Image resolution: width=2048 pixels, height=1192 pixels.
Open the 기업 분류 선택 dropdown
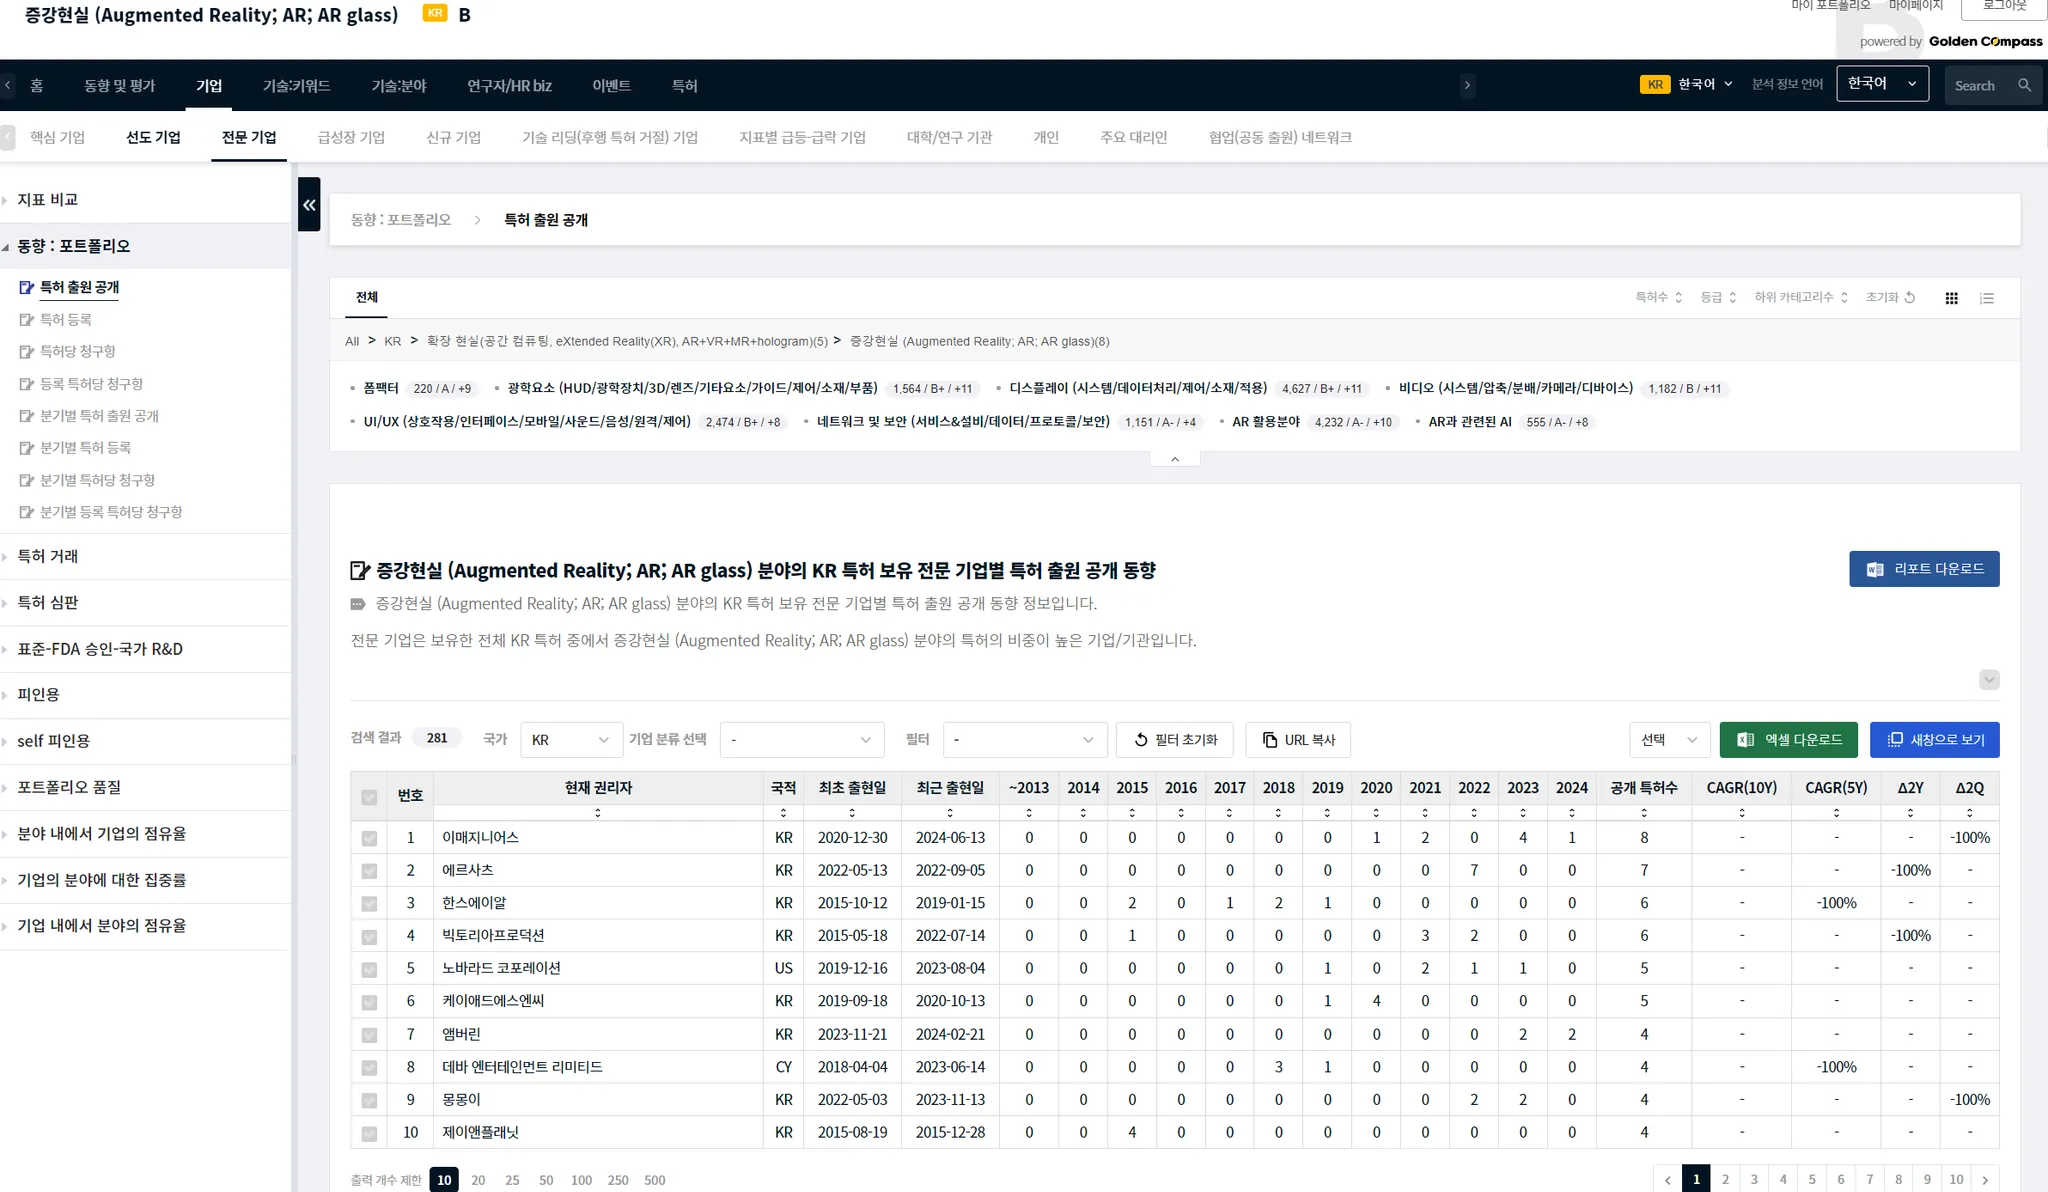point(801,740)
